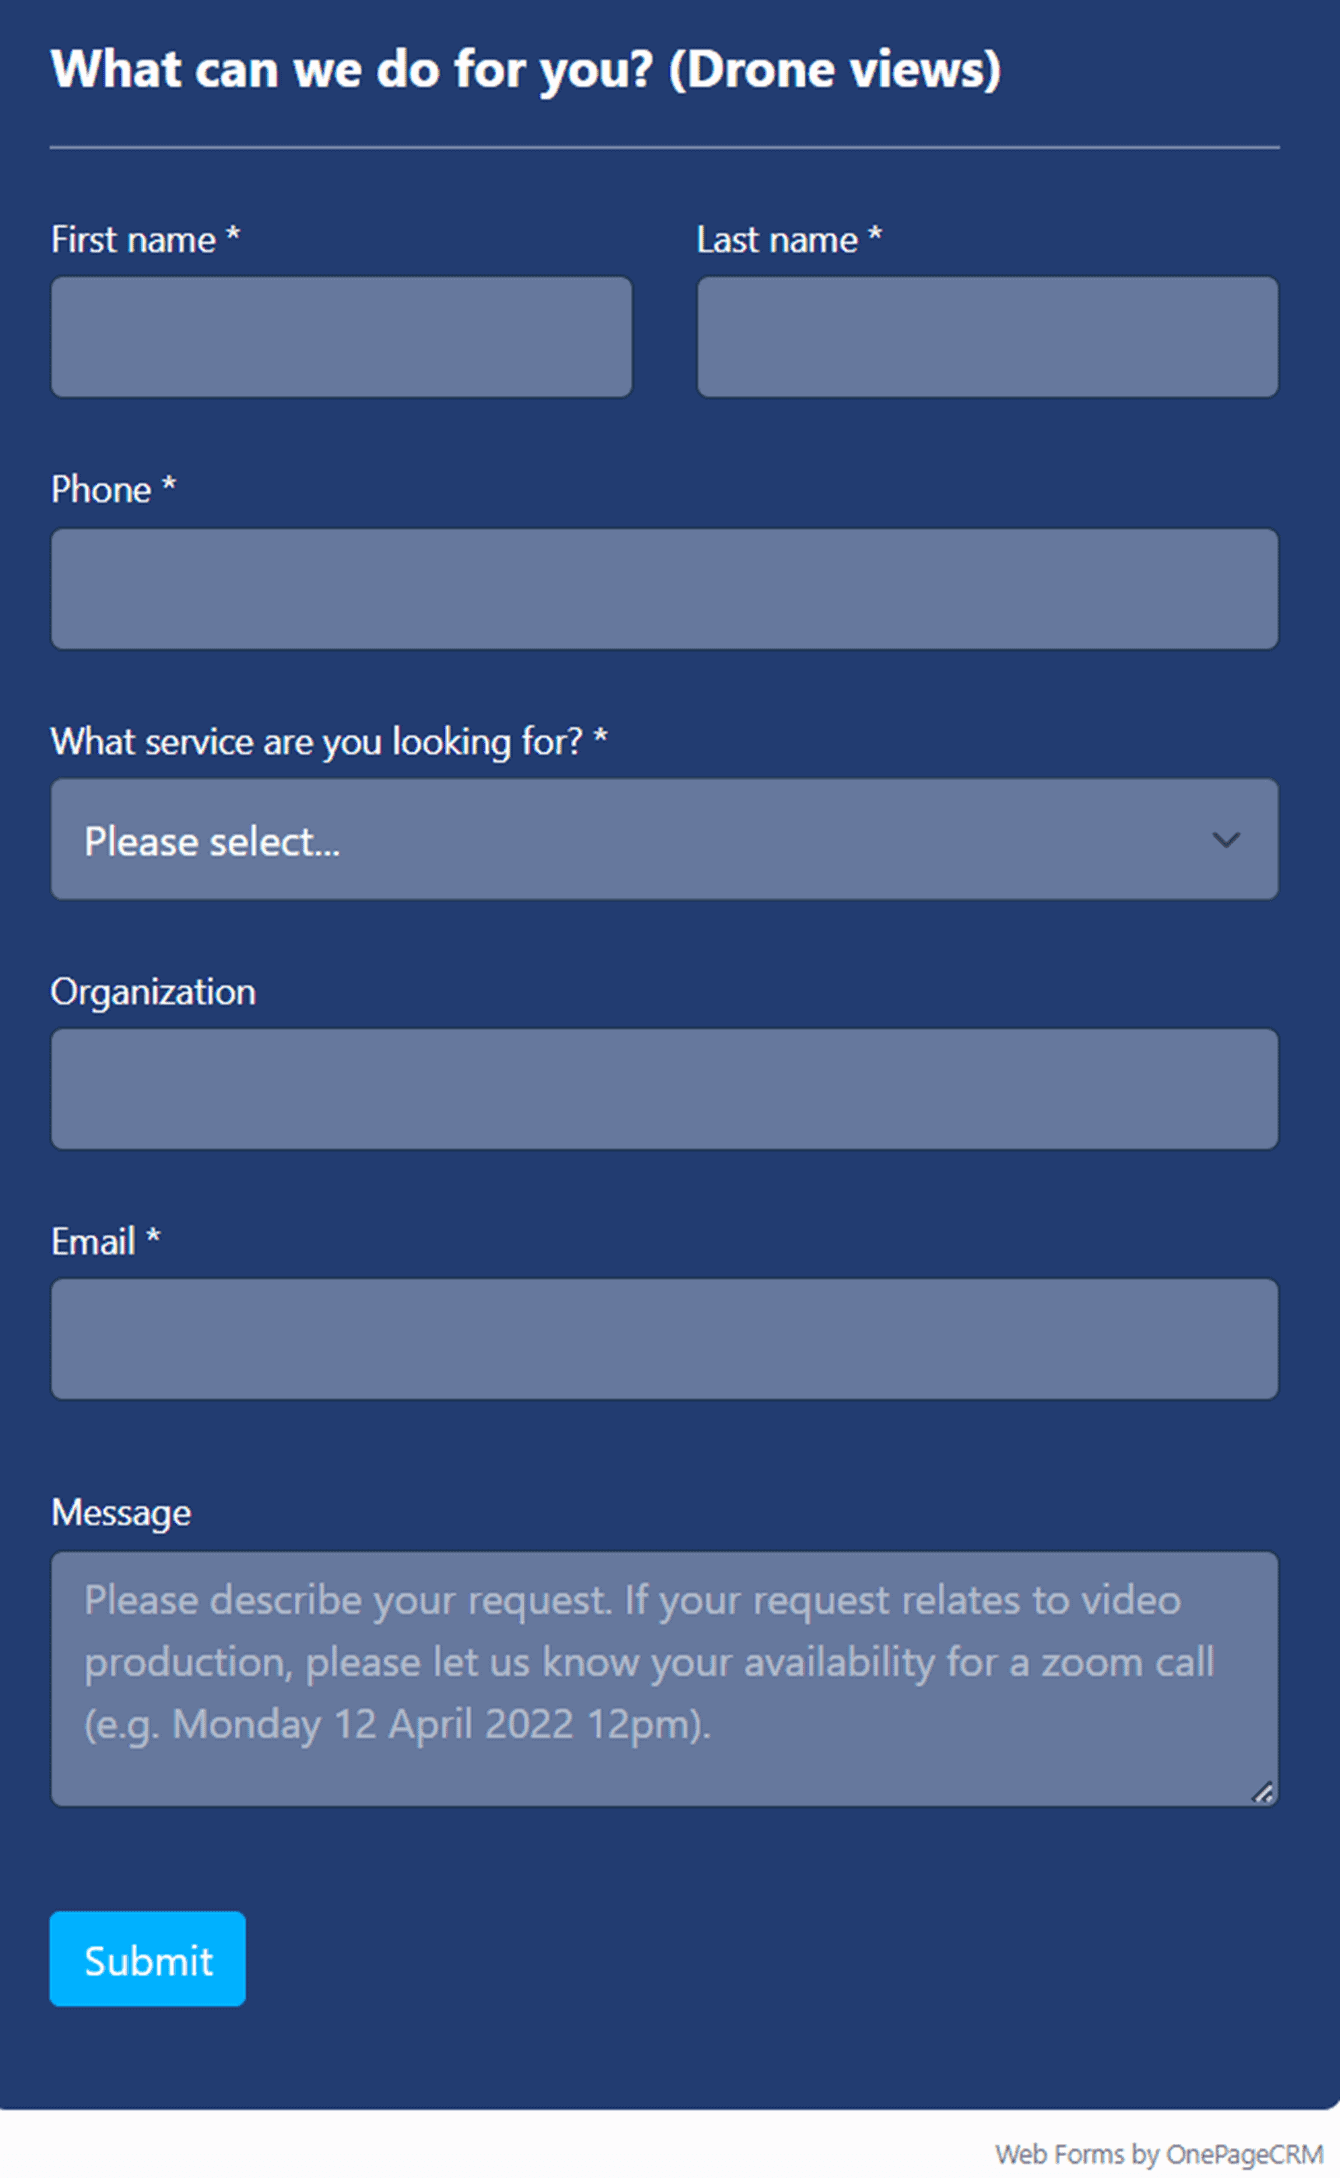Click the chevron arrow on service dropdown
The image size is (1340, 2178).
tap(1226, 840)
